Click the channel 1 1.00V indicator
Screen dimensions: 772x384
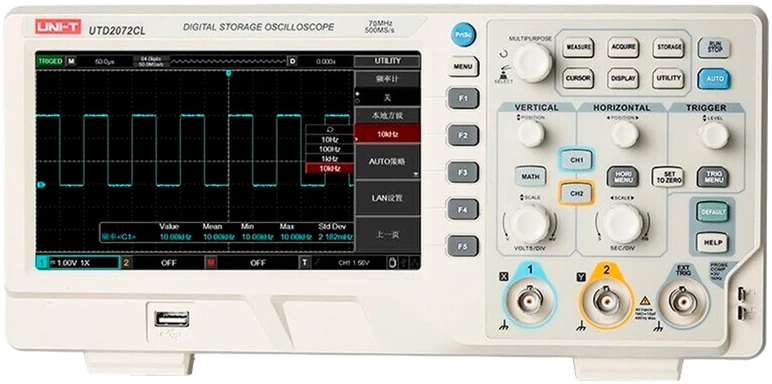[78, 263]
